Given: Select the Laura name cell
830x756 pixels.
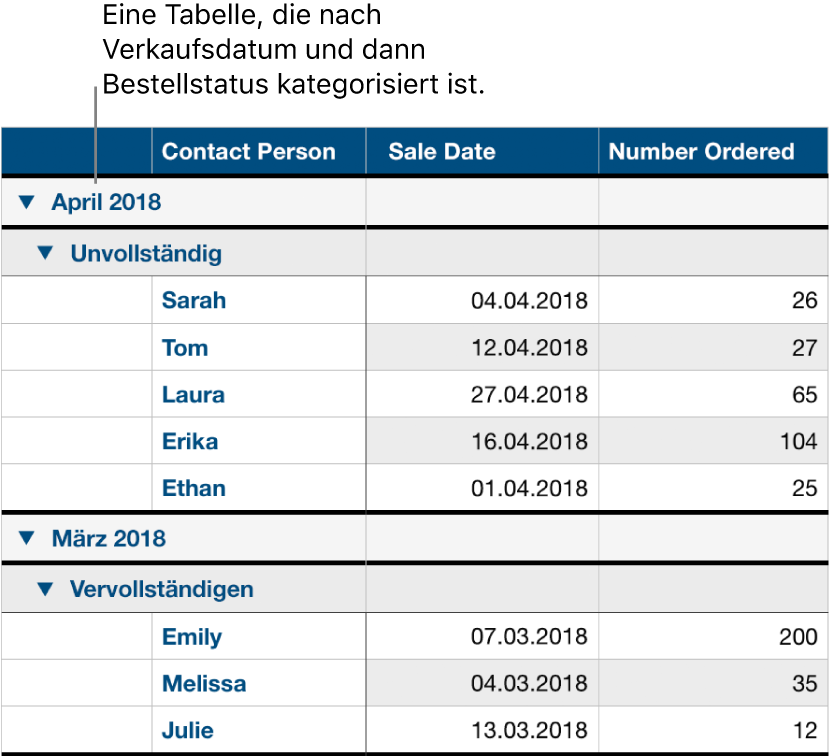Looking at the screenshot, I should pyautogui.click(x=193, y=395).
